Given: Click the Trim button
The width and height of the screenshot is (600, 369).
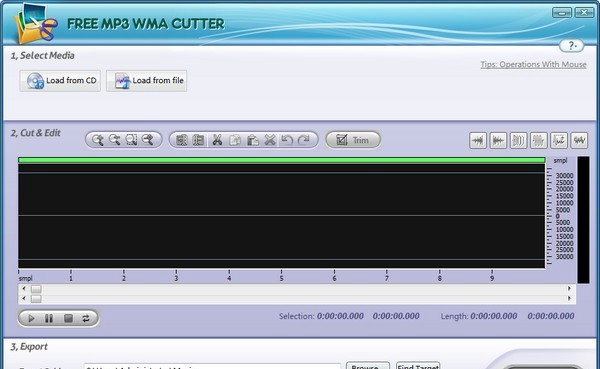Looking at the screenshot, I should point(353,140).
